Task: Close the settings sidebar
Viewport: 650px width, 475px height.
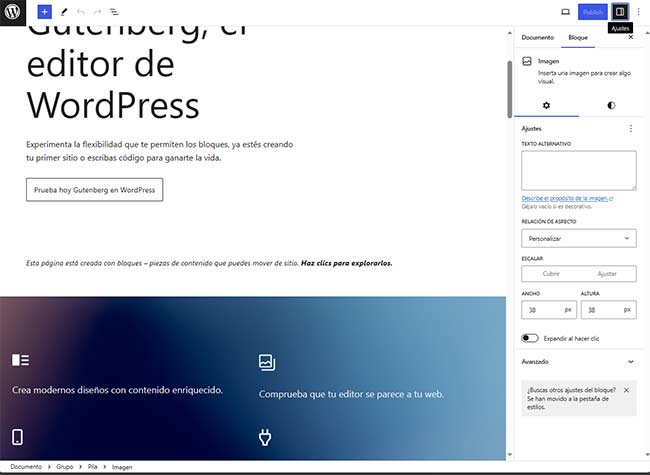Action: [x=631, y=37]
